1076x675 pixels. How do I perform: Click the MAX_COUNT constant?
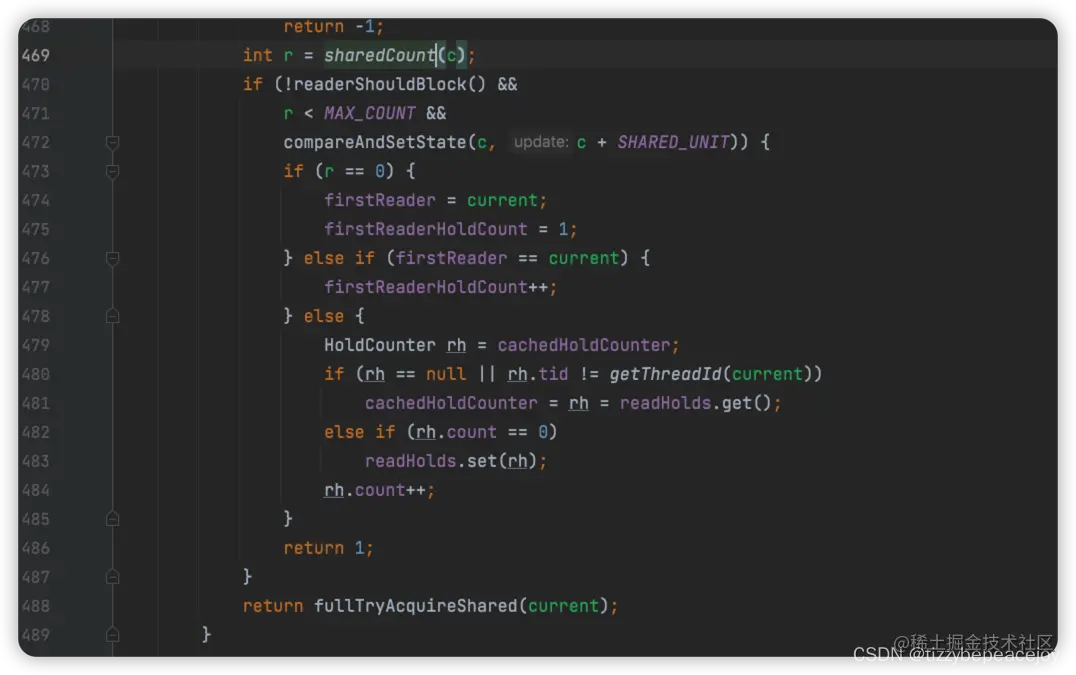[x=369, y=113]
